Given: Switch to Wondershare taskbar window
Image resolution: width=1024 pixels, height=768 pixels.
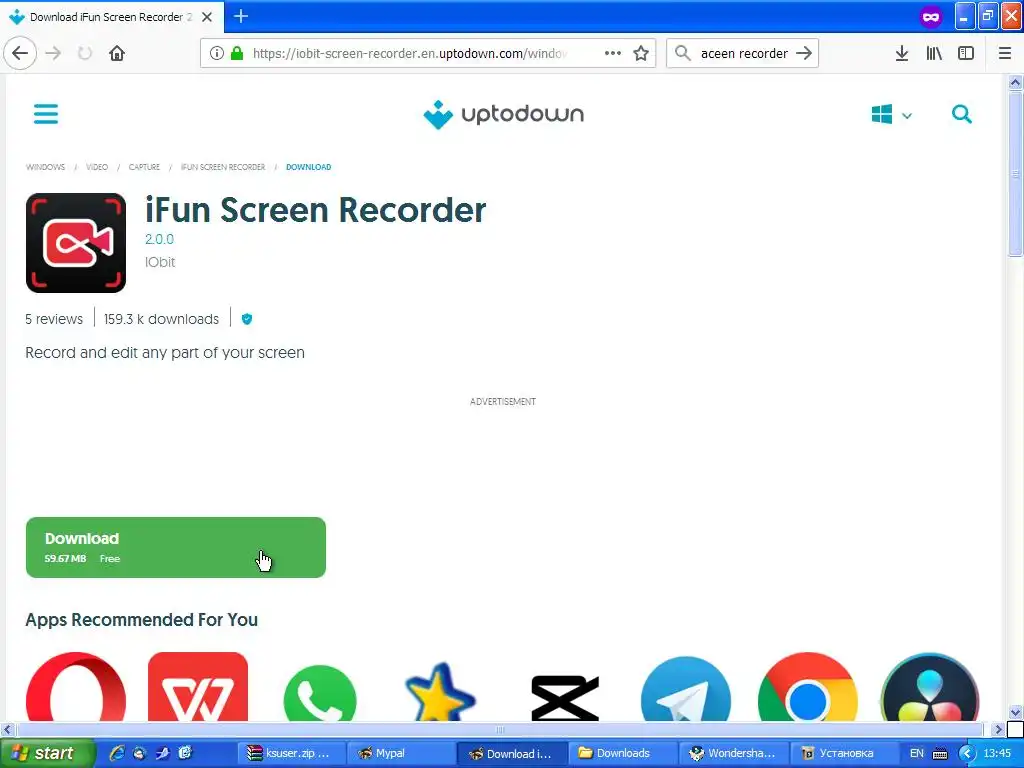Looking at the screenshot, I should (x=733, y=754).
